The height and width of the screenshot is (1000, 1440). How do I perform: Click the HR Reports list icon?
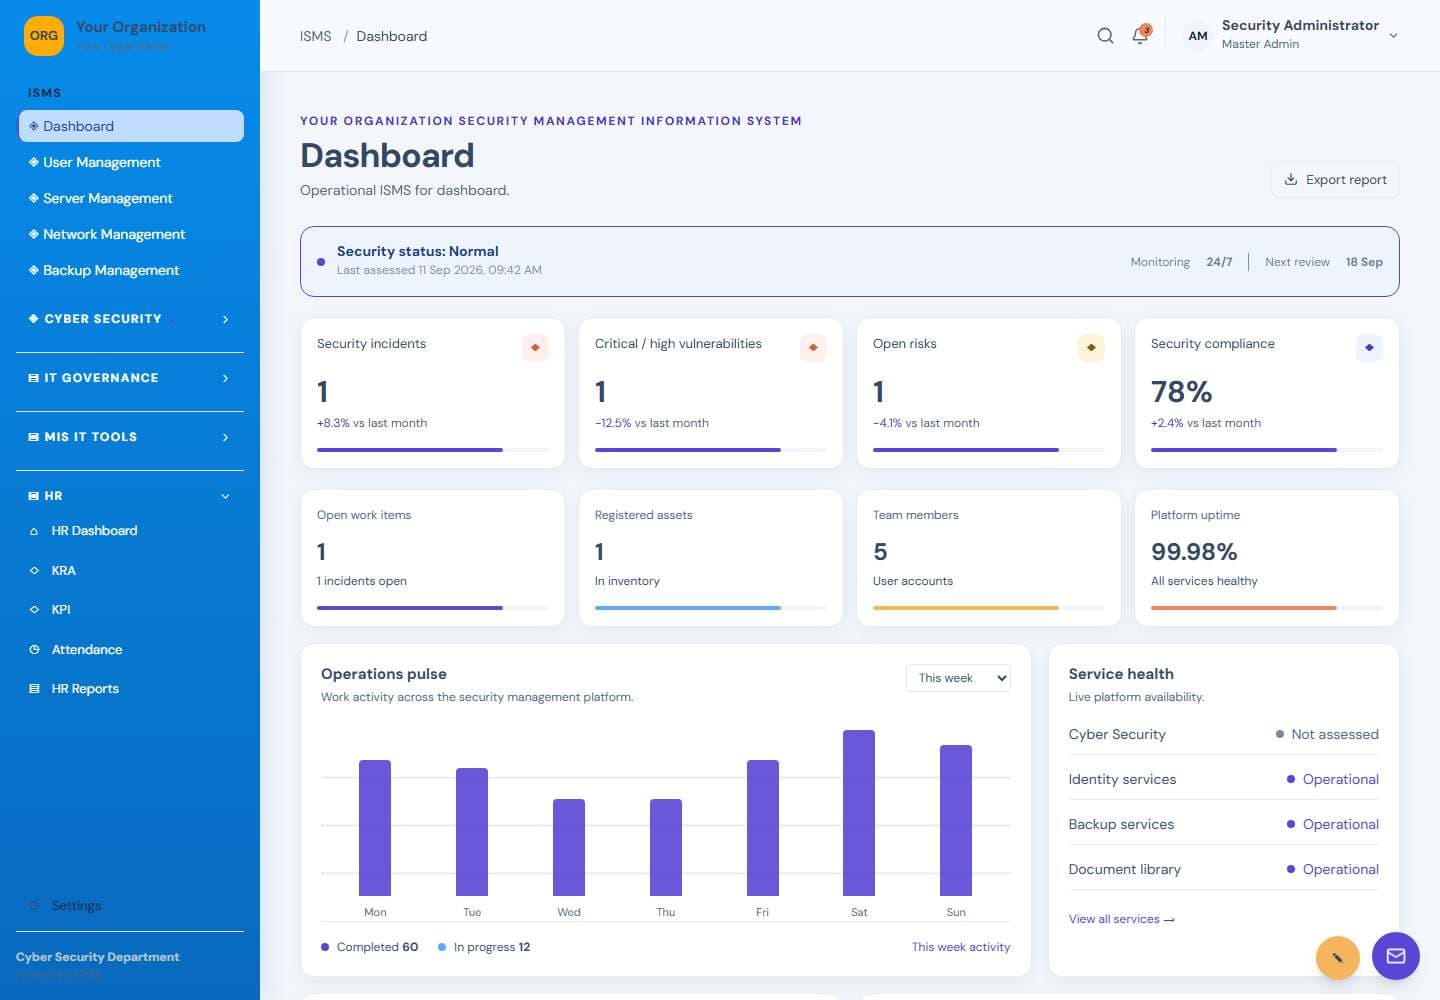(34, 689)
